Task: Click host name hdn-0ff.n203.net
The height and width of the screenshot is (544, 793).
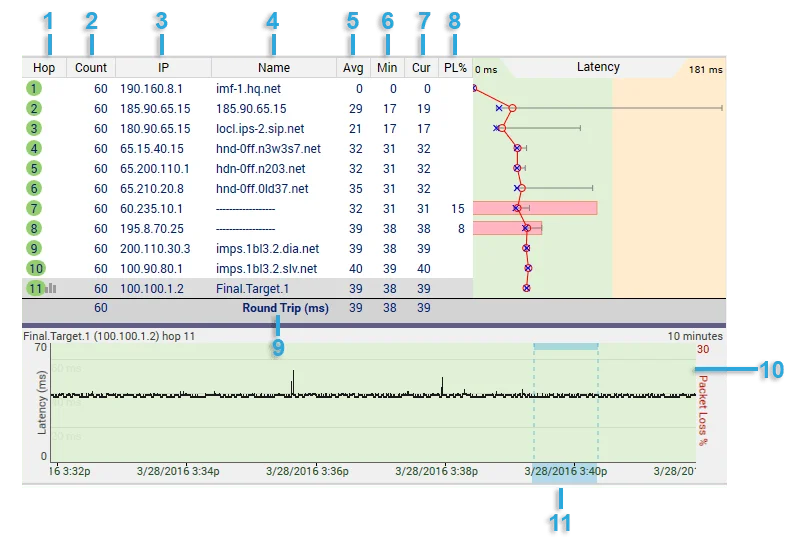Action: (261, 169)
